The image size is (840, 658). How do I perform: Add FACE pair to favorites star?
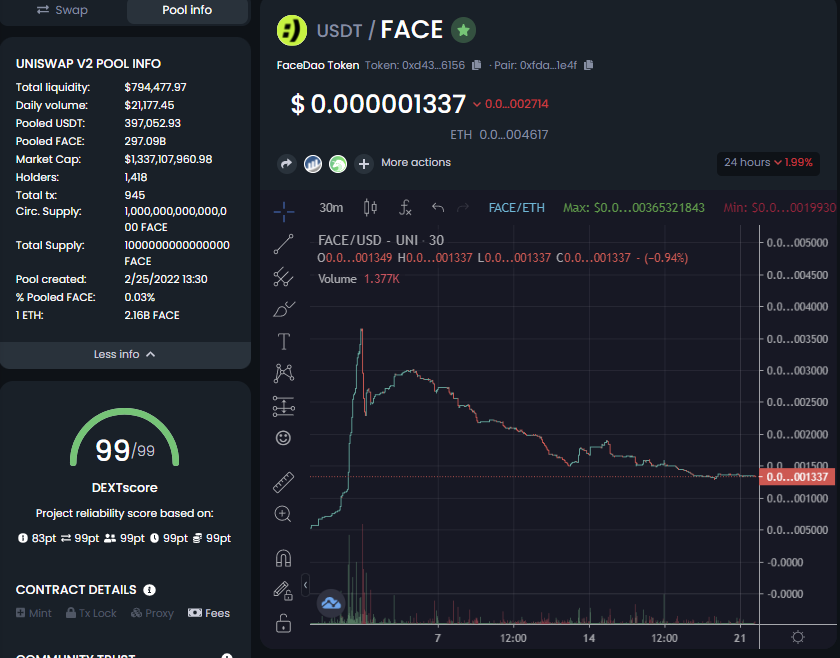(x=463, y=30)
